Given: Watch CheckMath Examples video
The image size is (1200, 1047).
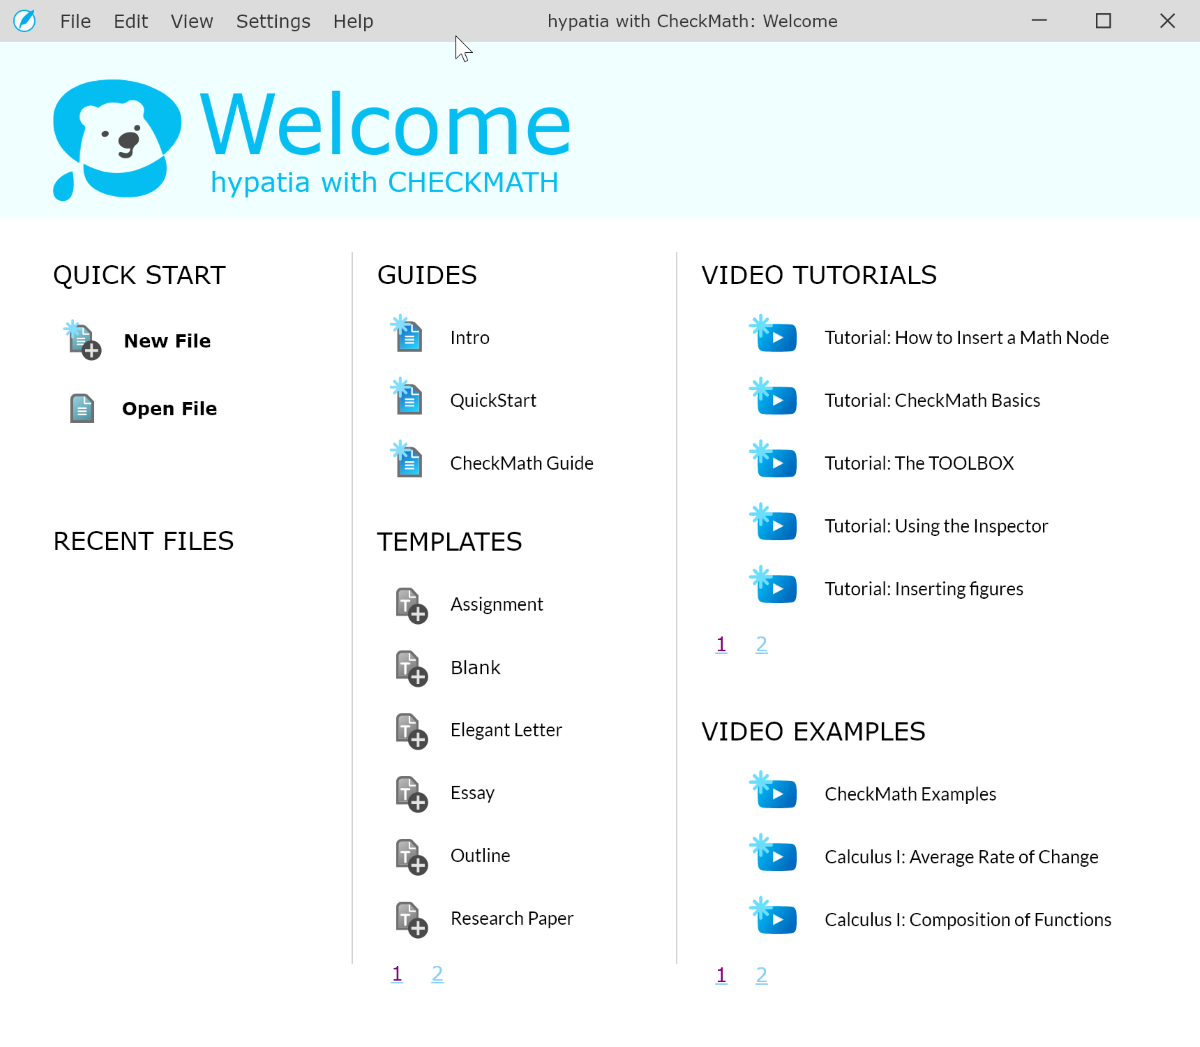Looking at the screenshot, I should pyautogui.click(x=910, y=795).
